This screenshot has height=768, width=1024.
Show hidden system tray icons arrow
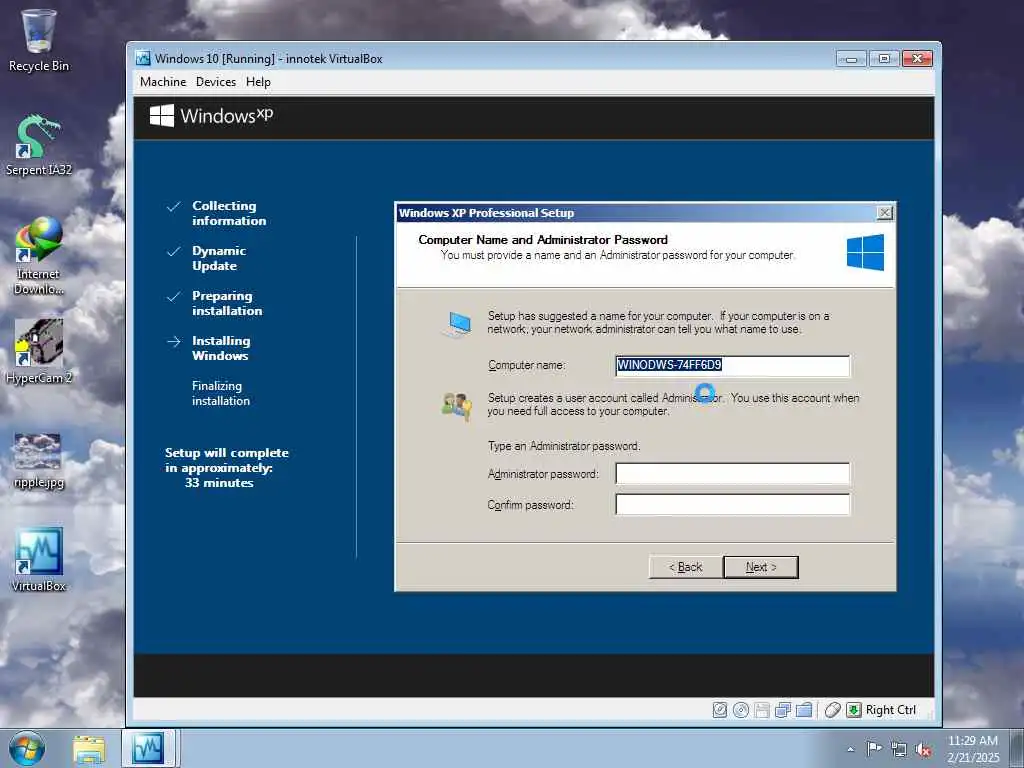pos(850,749)
